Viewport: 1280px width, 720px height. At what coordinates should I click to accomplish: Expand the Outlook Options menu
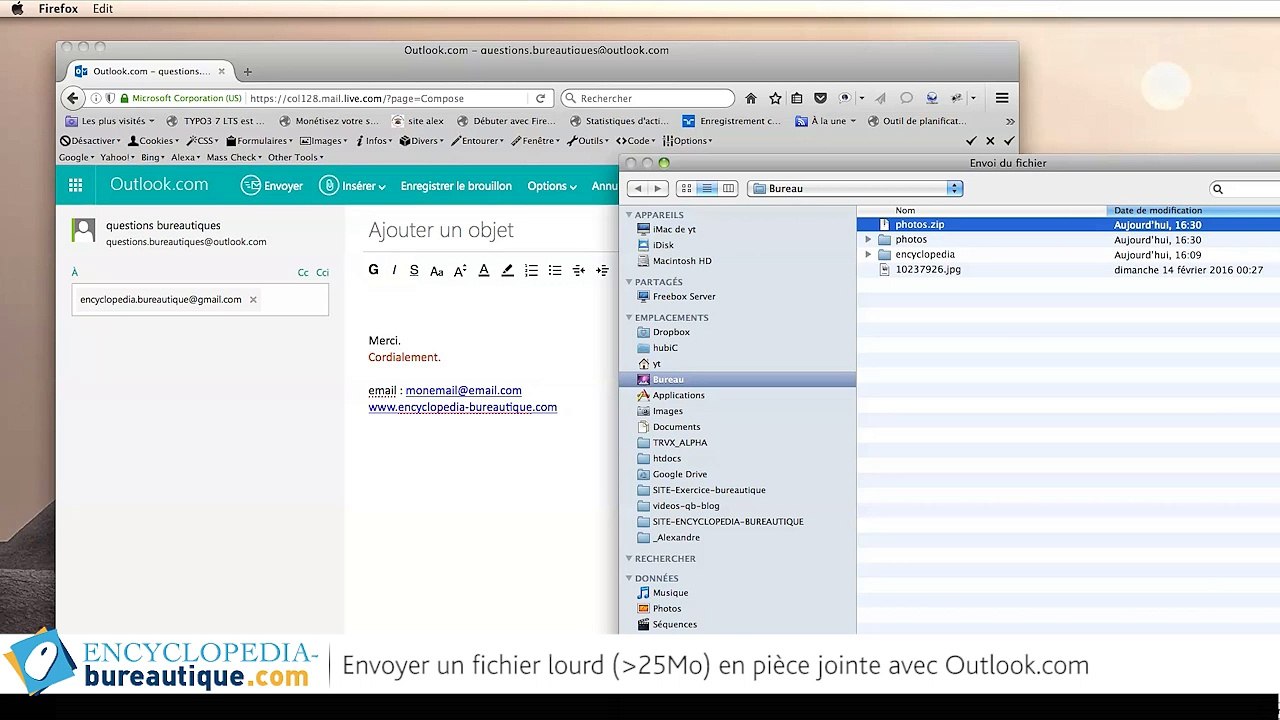(x=552, y=186)
